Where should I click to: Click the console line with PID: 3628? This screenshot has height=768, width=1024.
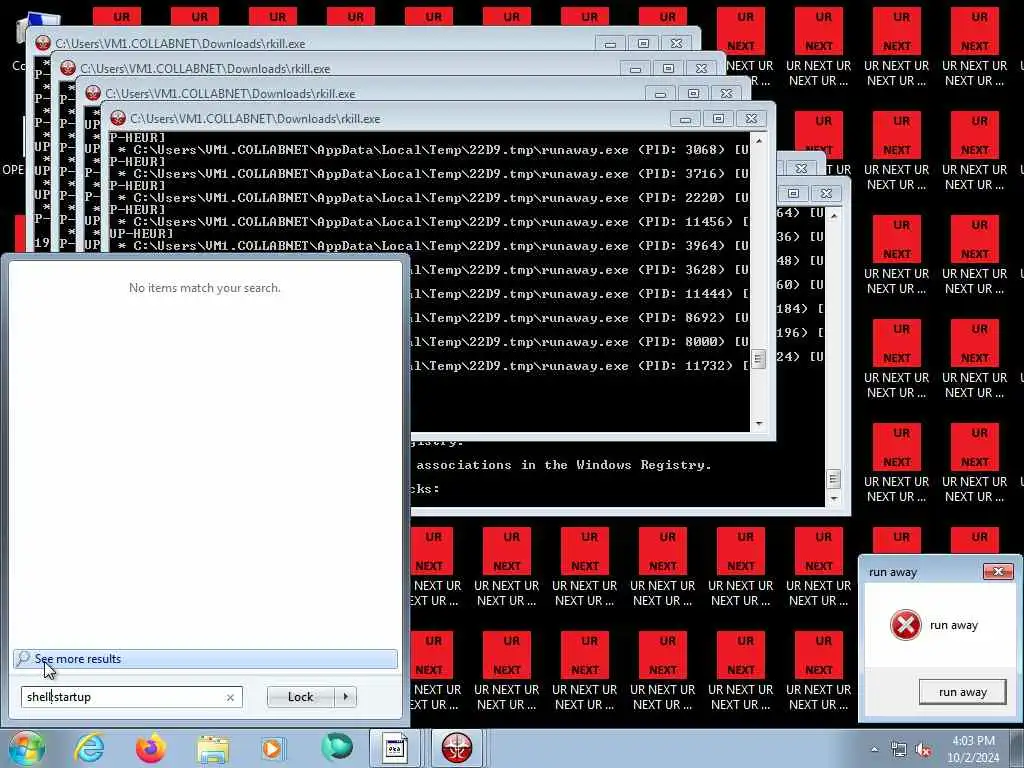click(580, 270)
